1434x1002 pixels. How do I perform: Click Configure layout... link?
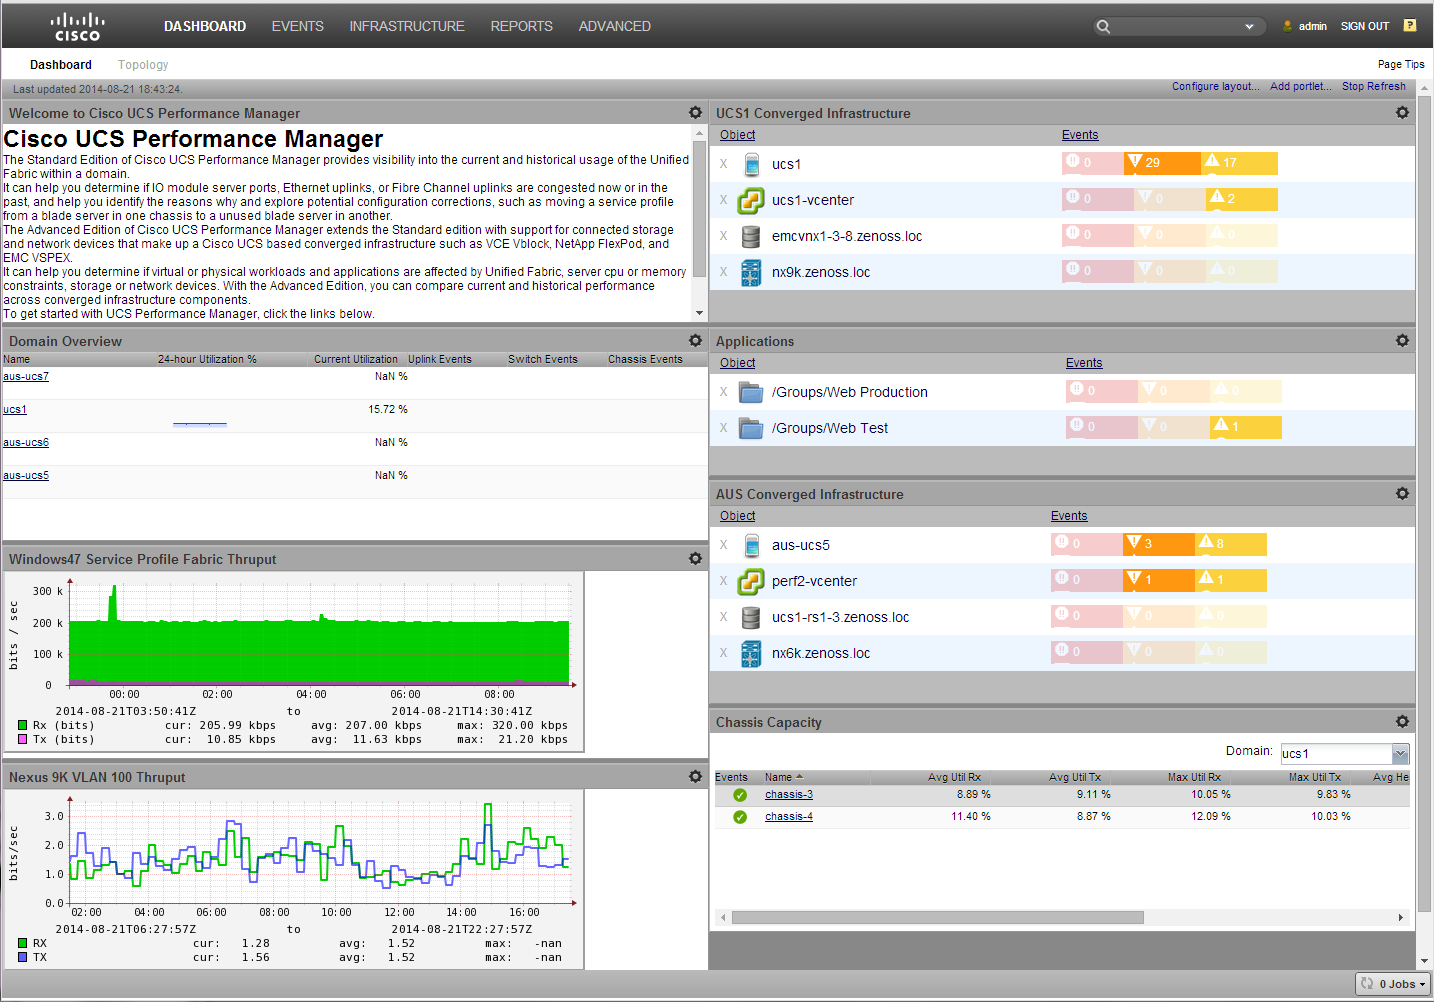click(x=1216, y=87)
